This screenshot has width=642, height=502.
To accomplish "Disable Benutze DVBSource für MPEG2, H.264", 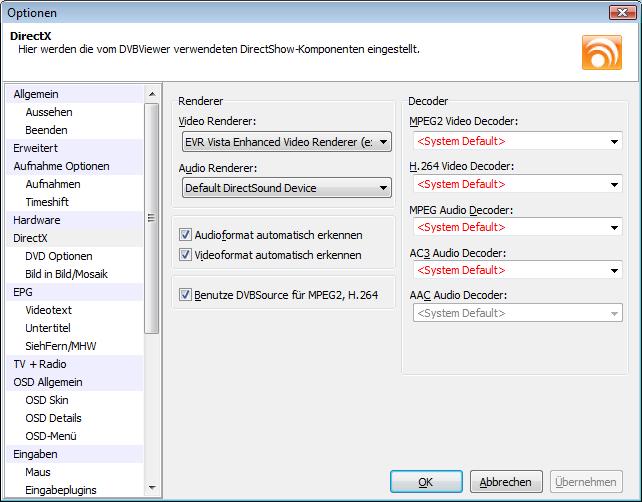I will click(185, 294).
